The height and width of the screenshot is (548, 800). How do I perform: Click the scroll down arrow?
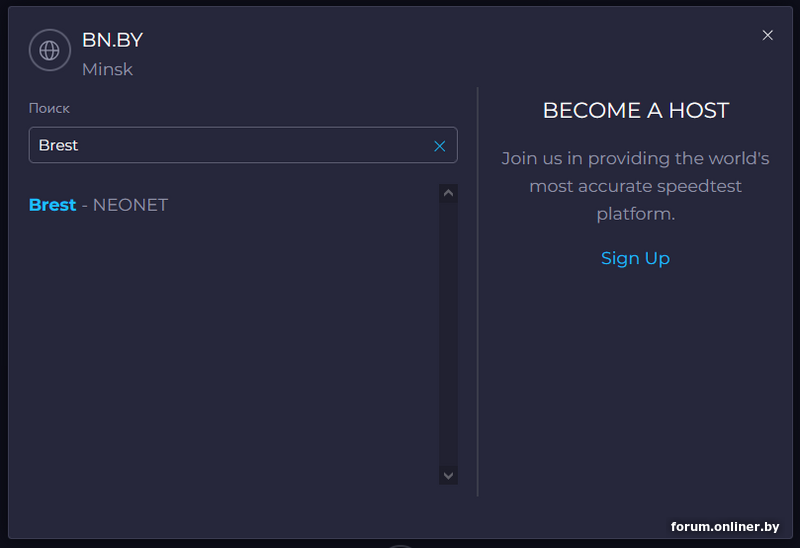click(x=448, y=476)
